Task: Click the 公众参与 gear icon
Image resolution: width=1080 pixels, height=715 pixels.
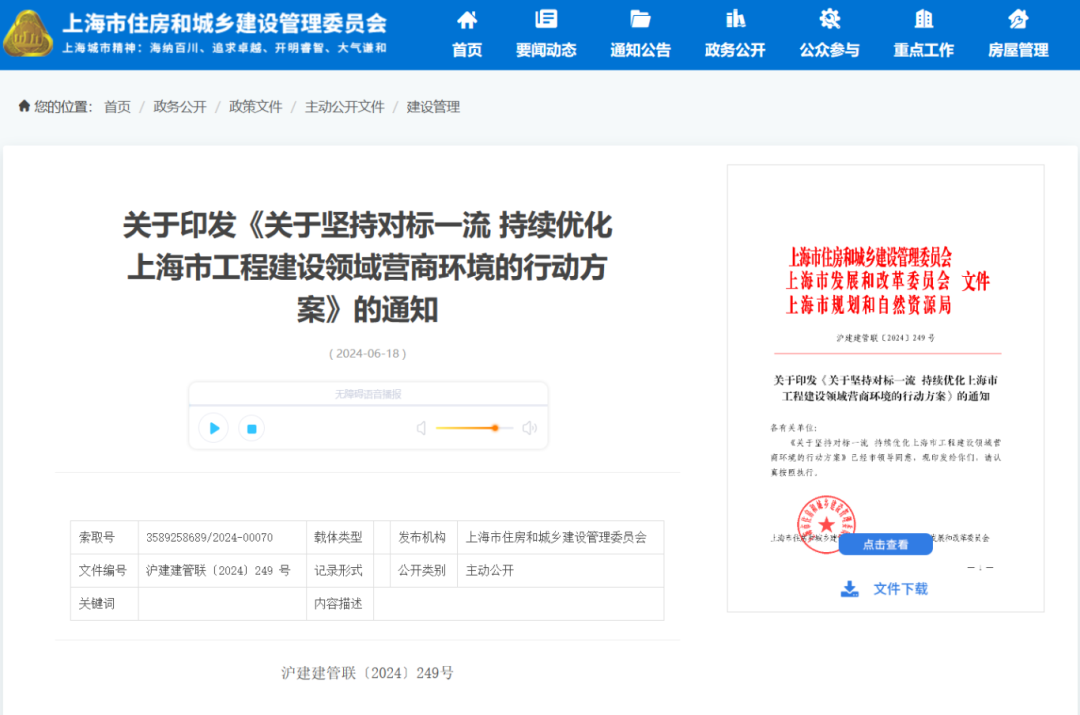Action: click(829, 19)
